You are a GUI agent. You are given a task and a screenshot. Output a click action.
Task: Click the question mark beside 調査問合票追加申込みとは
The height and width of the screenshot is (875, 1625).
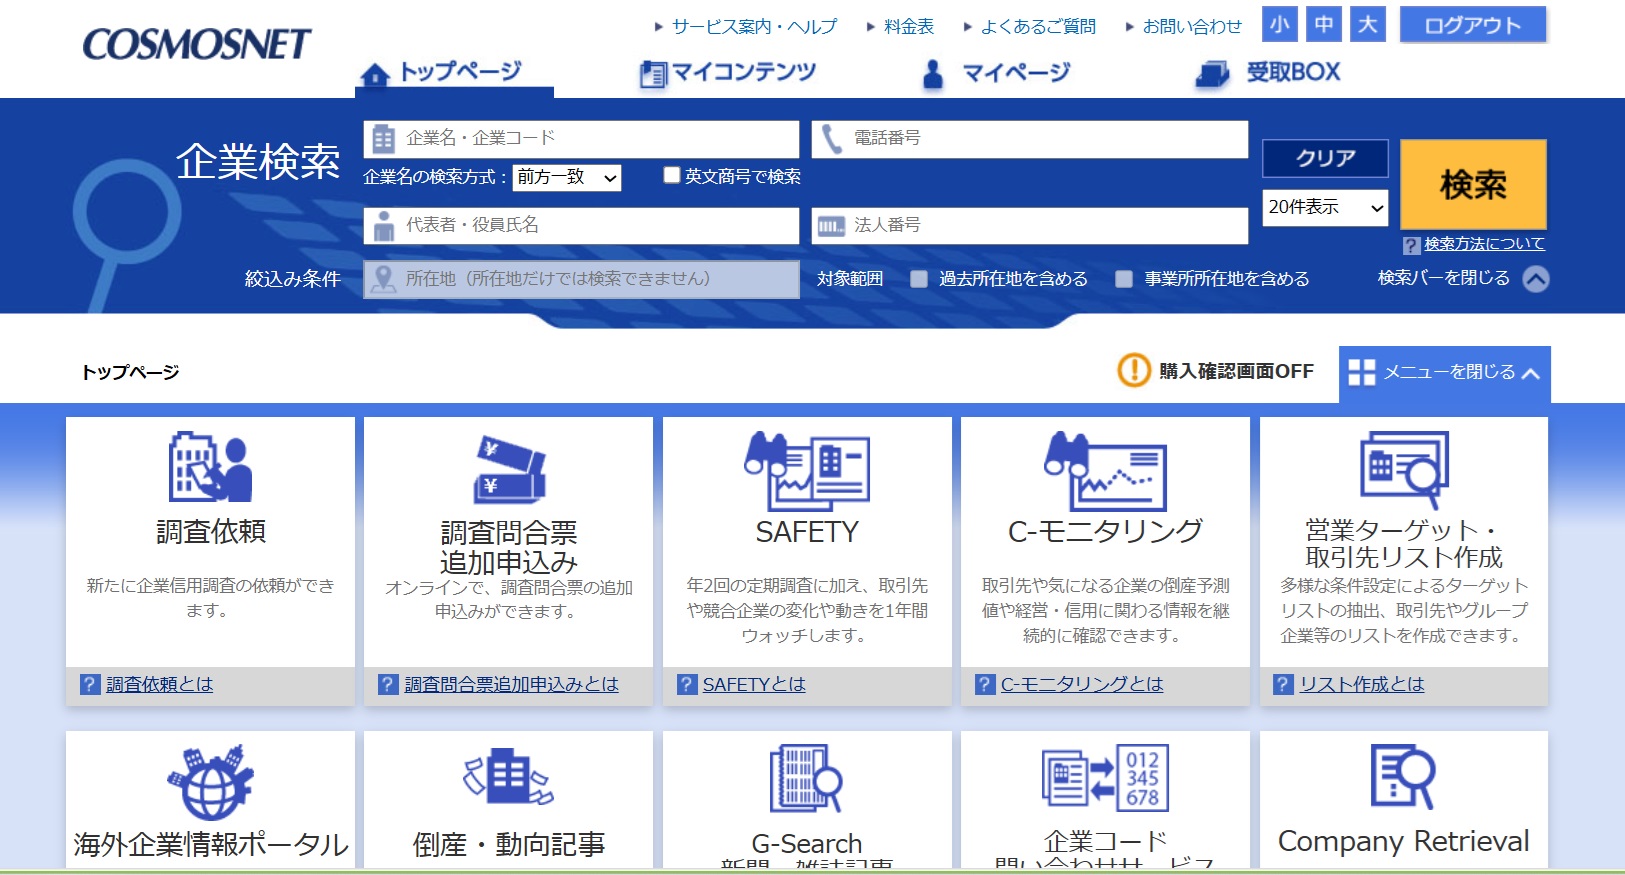(x=388, y=684)
